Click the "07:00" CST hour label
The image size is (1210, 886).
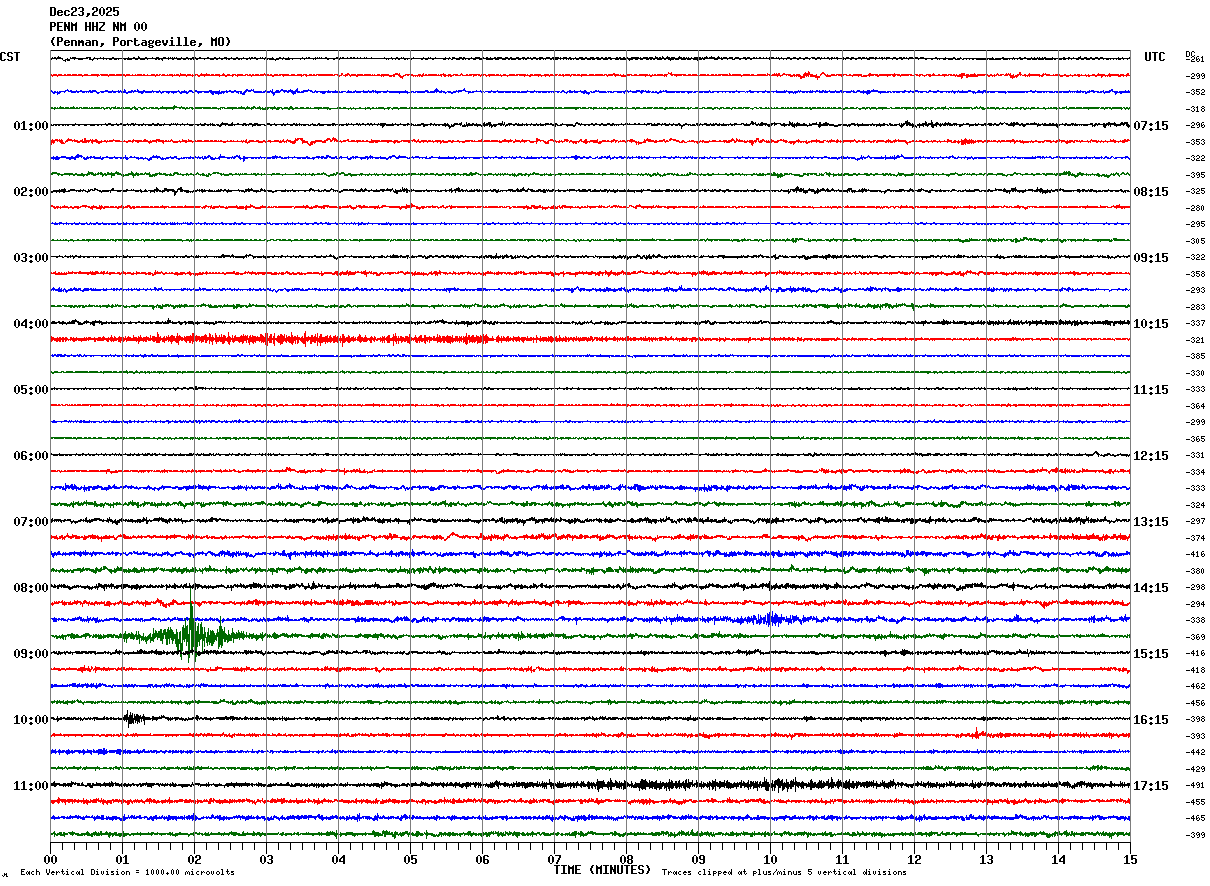coord(31,522)
